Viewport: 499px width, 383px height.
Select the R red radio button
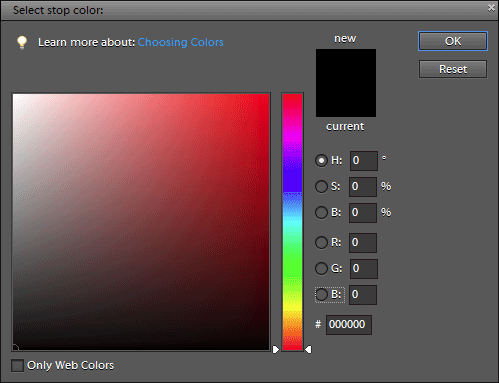click(321, 242)
